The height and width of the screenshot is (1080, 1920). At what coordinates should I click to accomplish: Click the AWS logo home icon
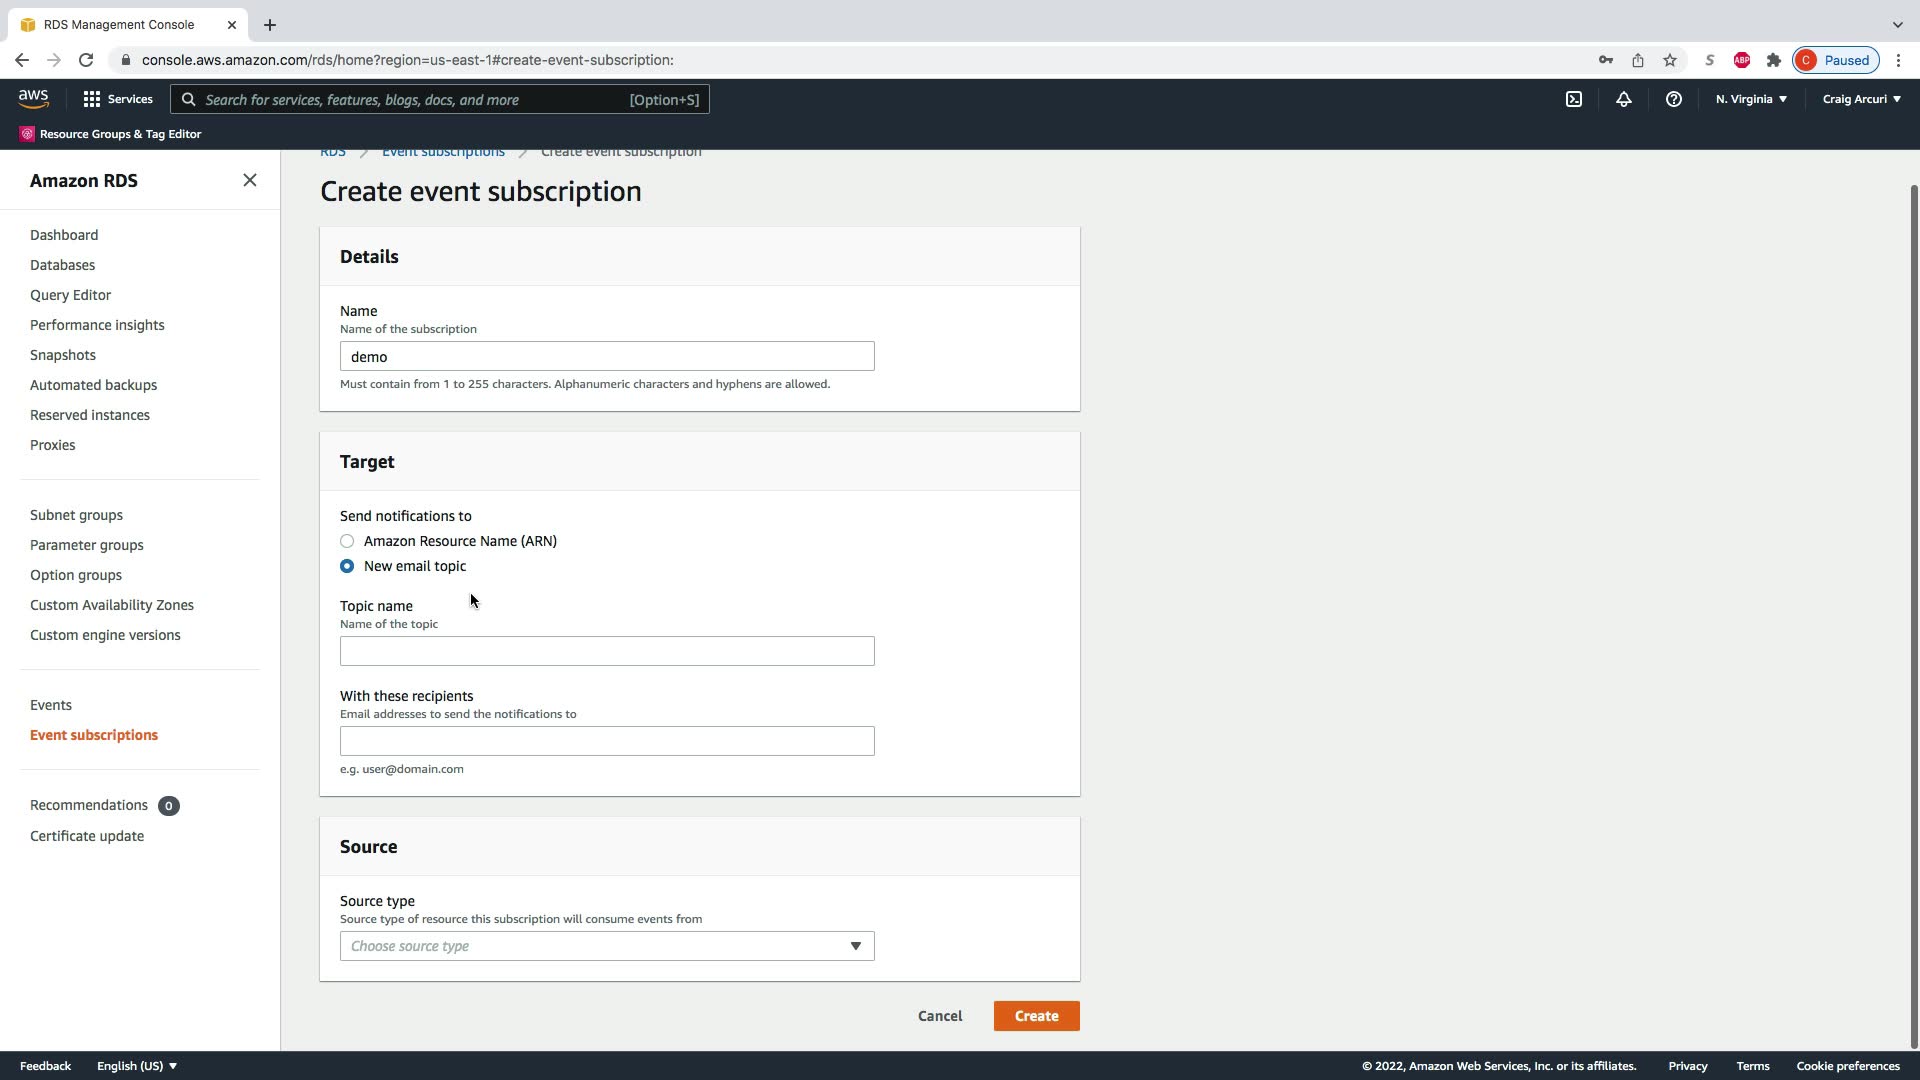coord(33,99)
